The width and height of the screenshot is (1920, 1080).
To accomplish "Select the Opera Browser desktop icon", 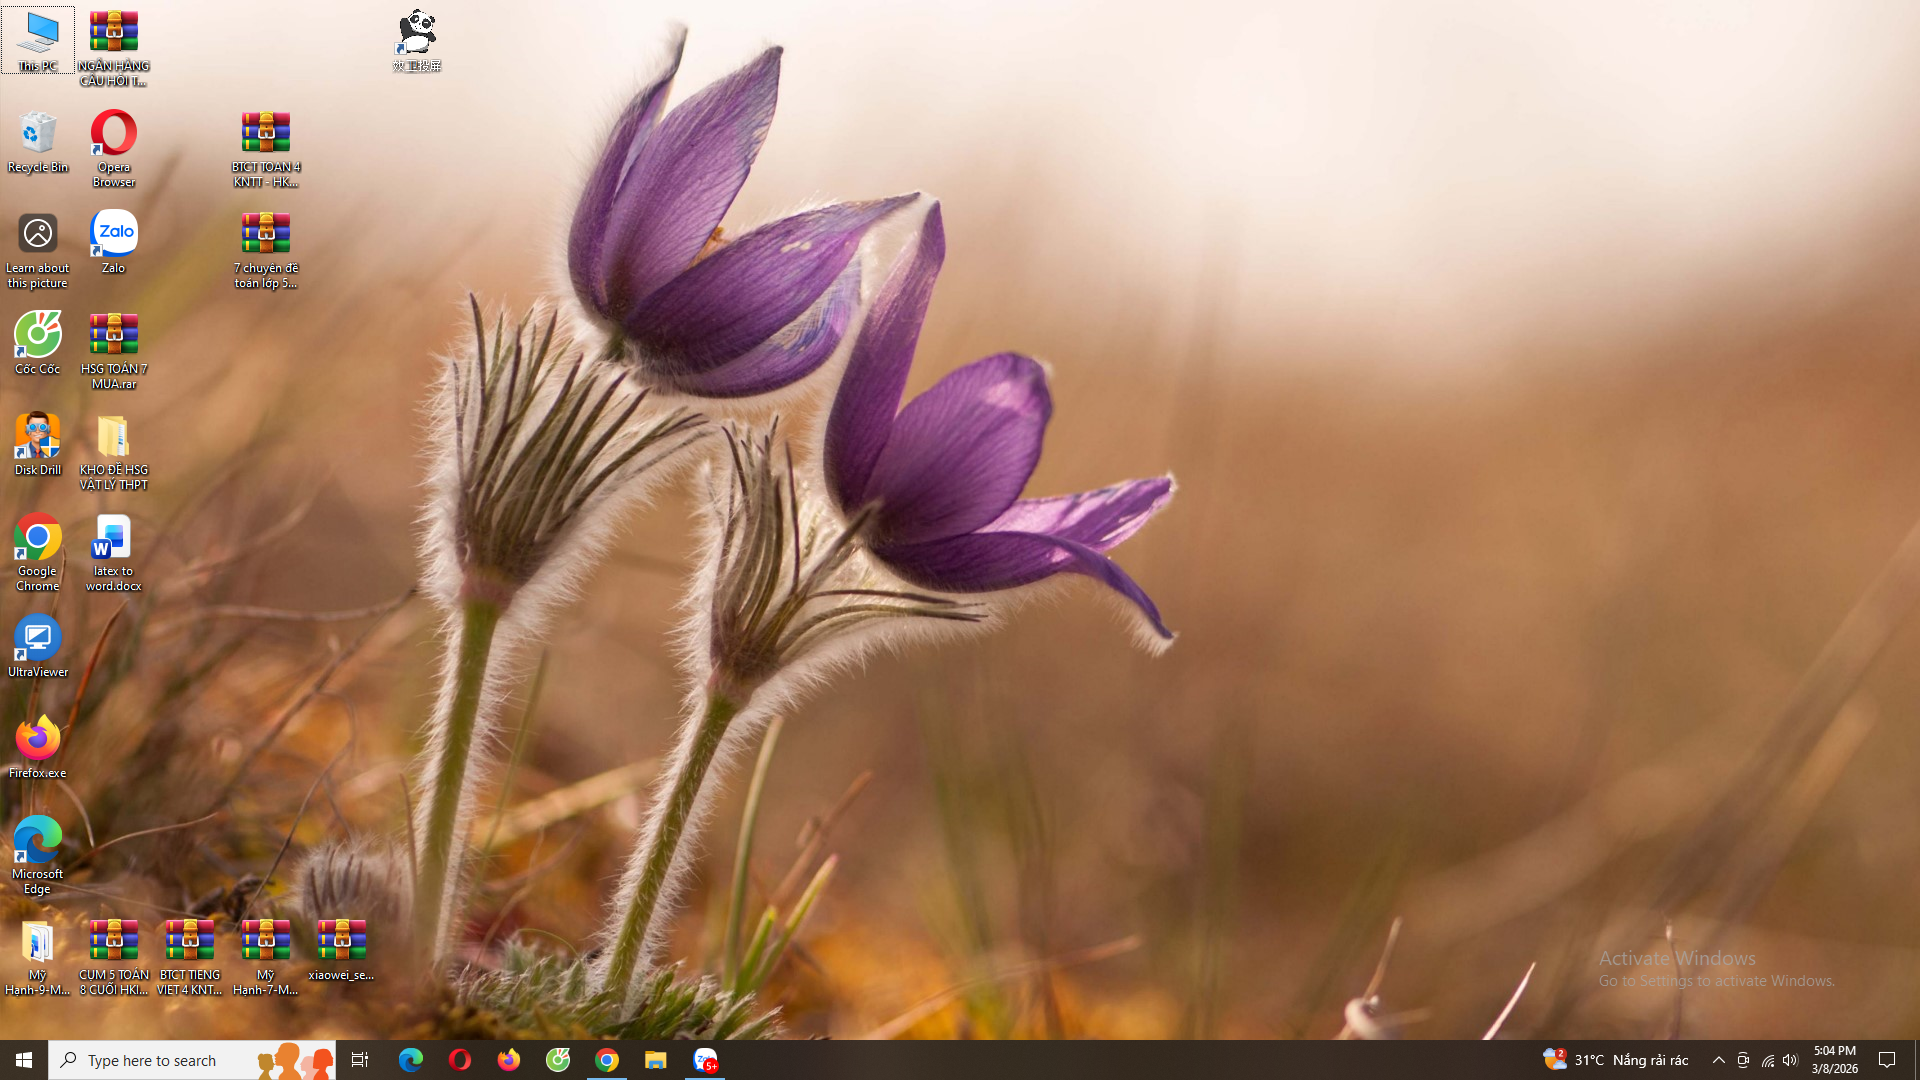I will click(x=114, y=147).
